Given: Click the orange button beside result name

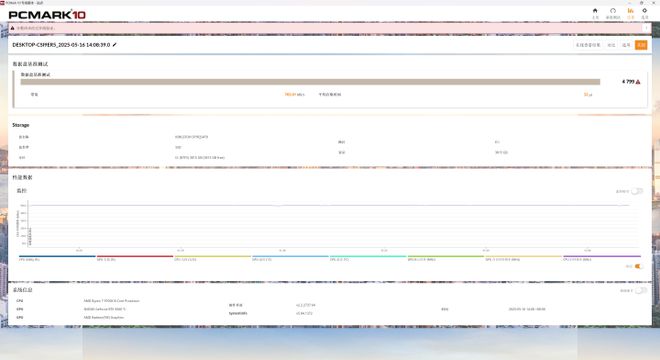Looking at the screenshot, I should tap(641, 45).
